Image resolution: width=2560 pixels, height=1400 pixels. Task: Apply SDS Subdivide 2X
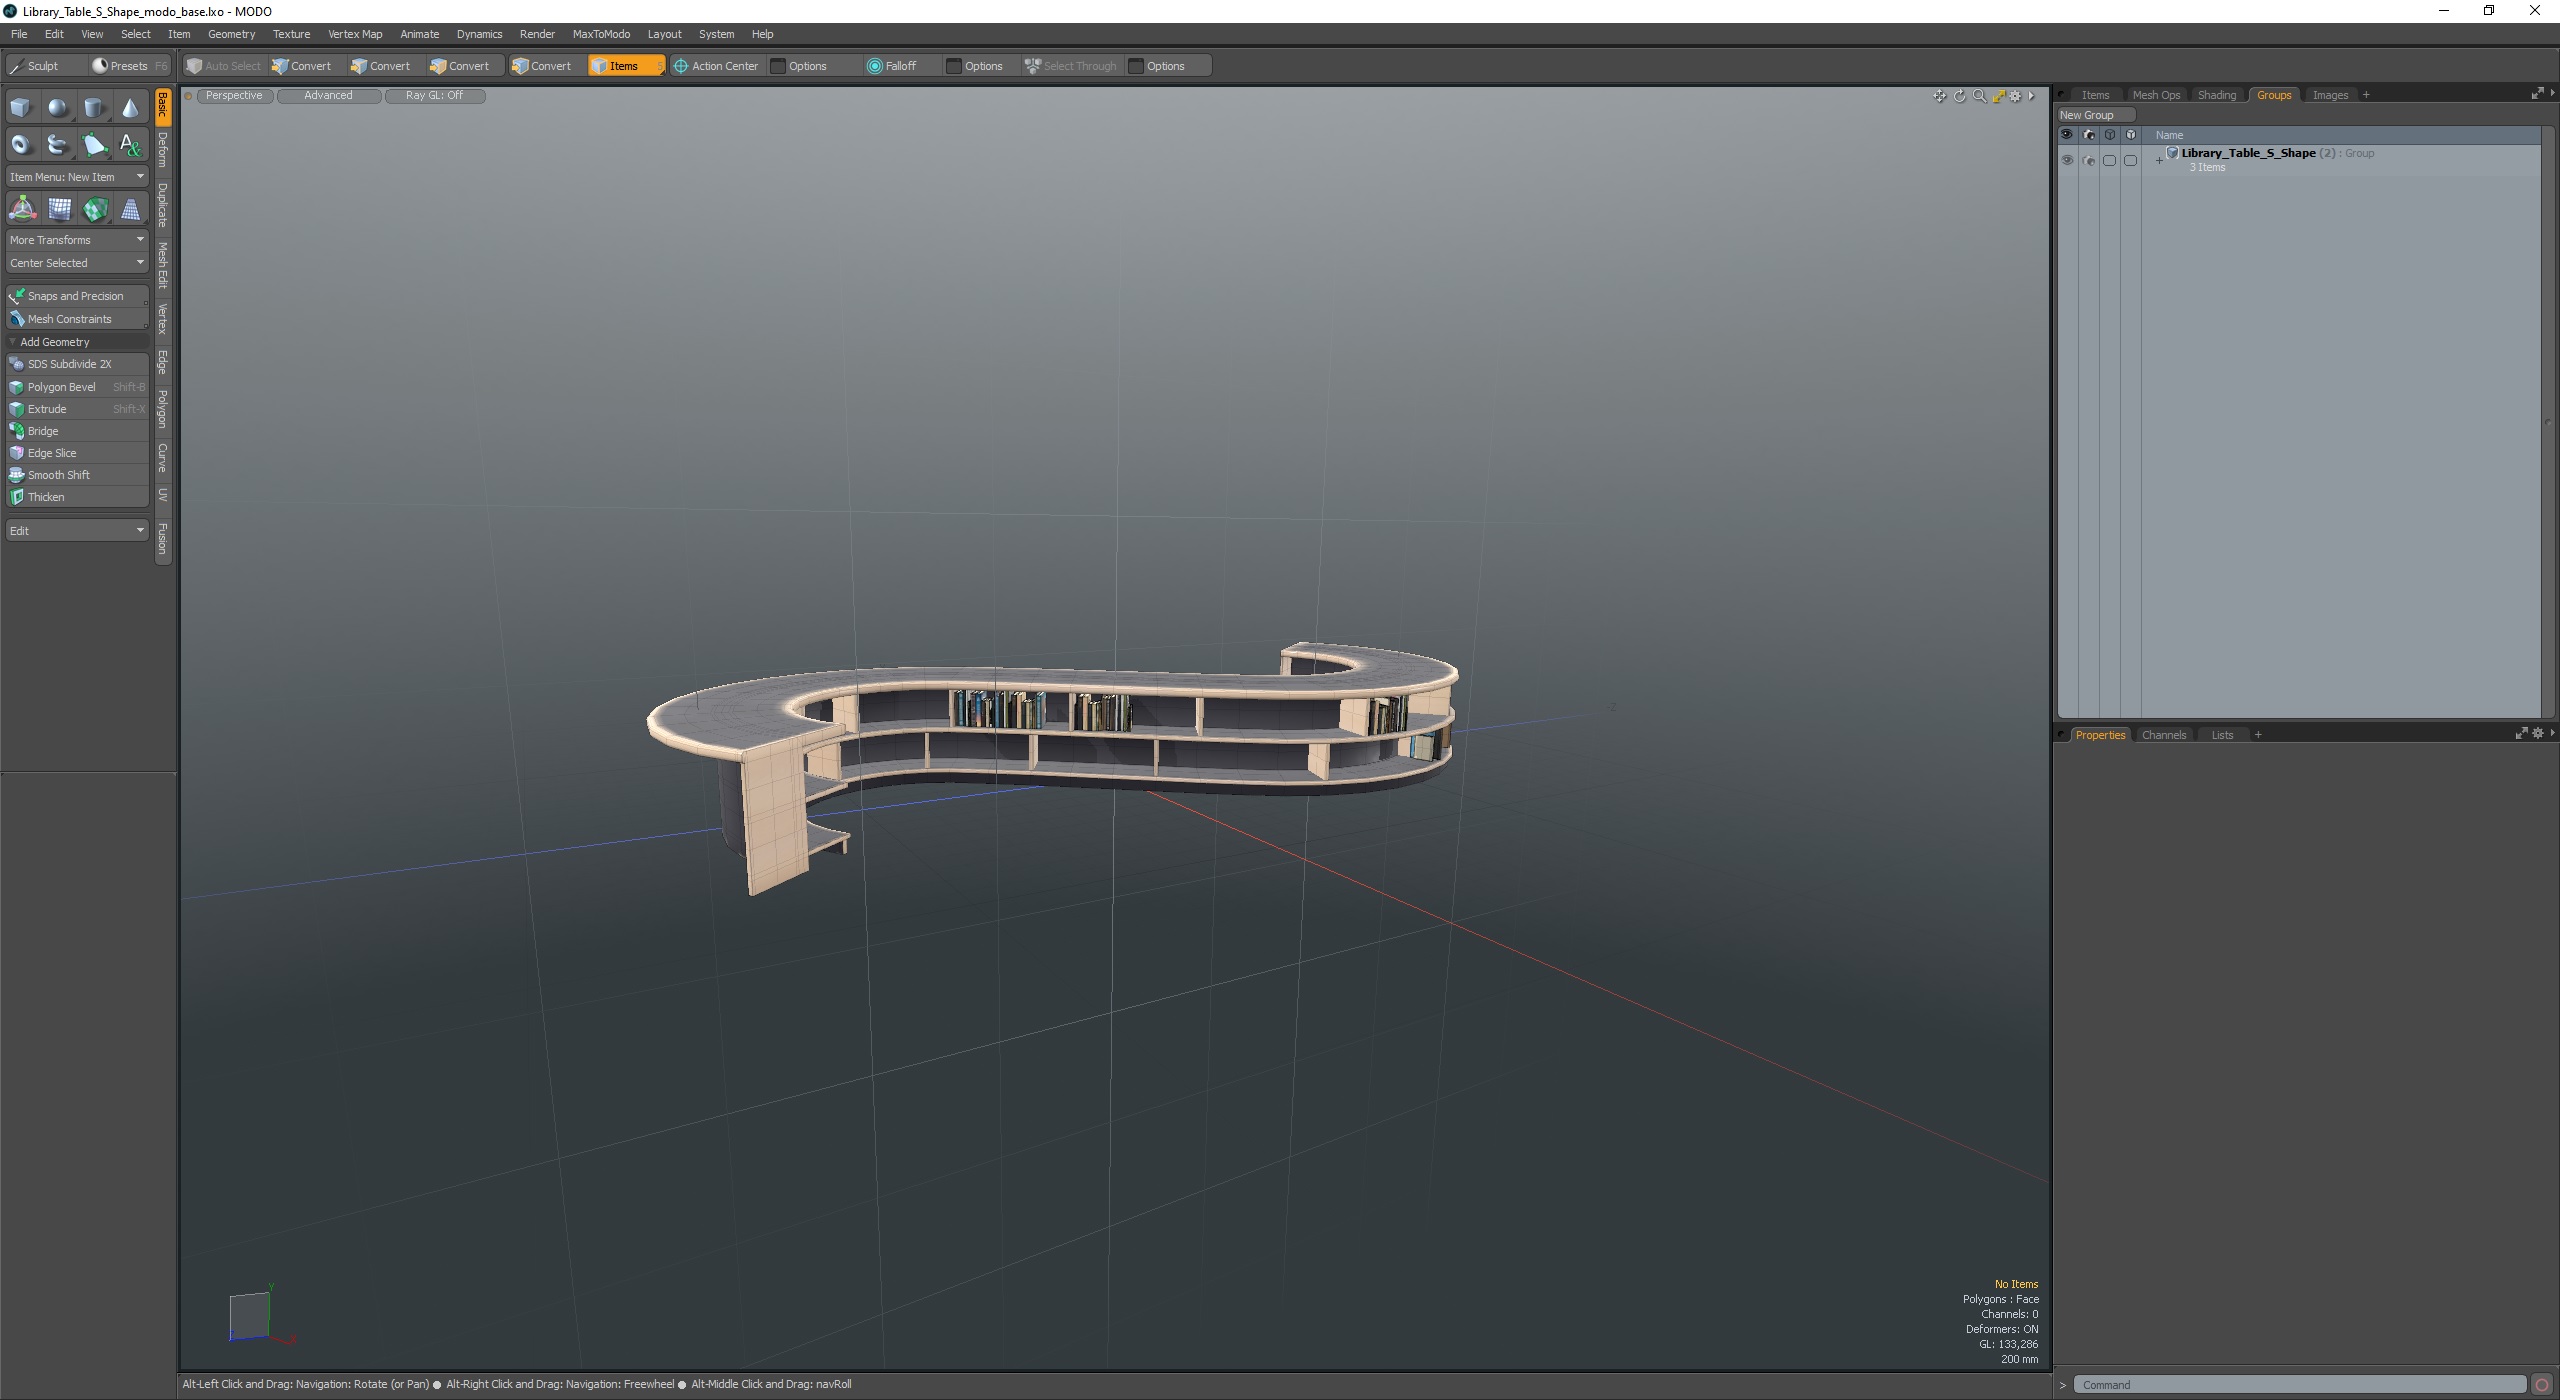tap(77, 364)
